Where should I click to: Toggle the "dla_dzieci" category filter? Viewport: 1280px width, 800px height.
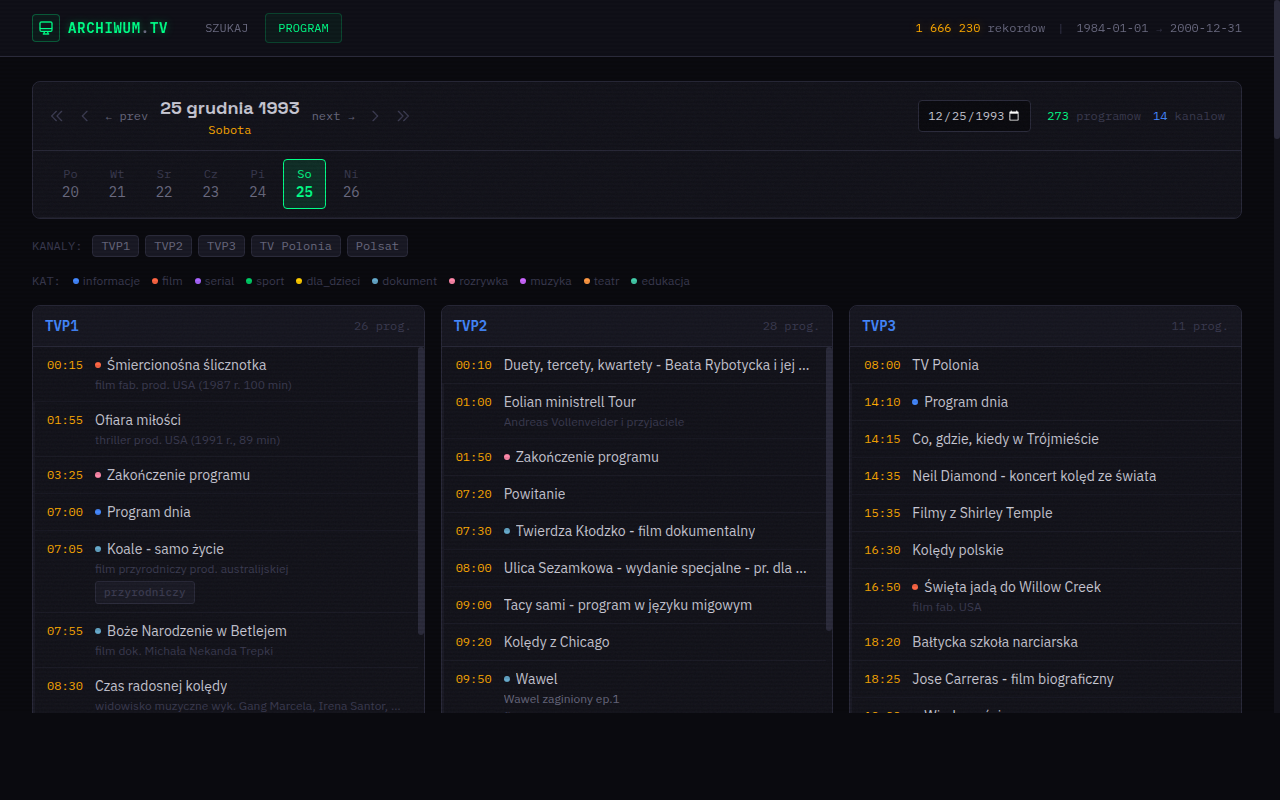pos(328,281)
